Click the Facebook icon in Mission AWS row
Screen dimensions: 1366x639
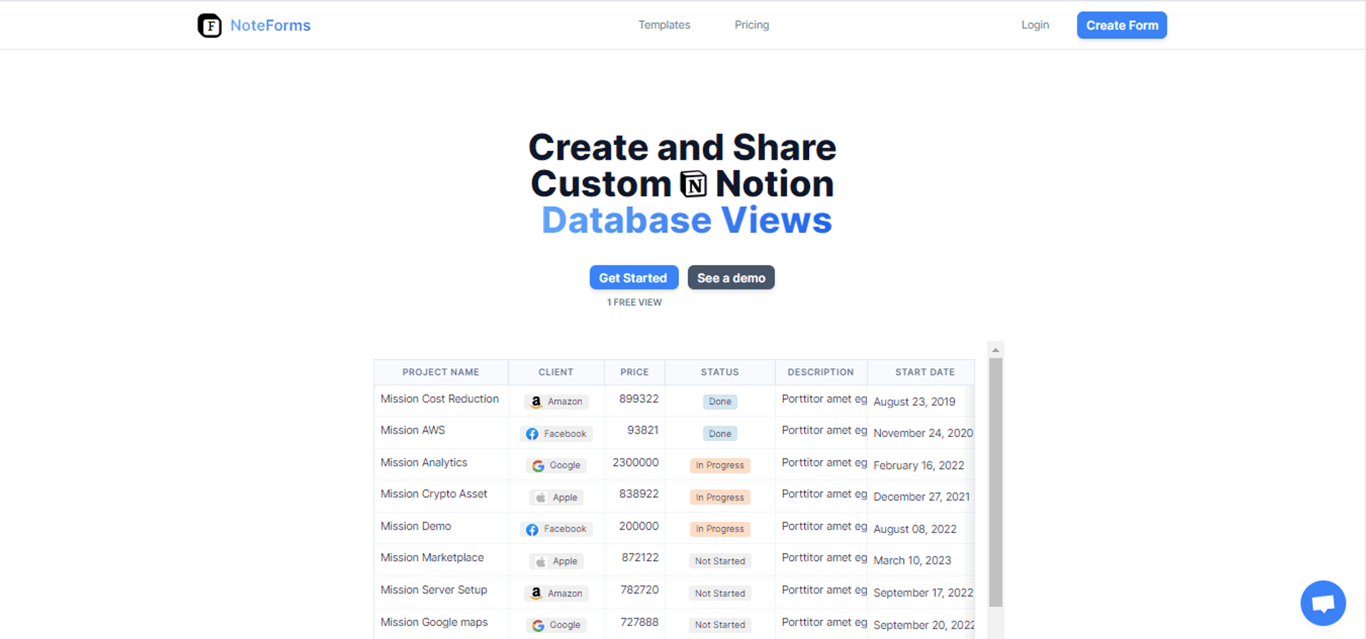click(532, 434)
